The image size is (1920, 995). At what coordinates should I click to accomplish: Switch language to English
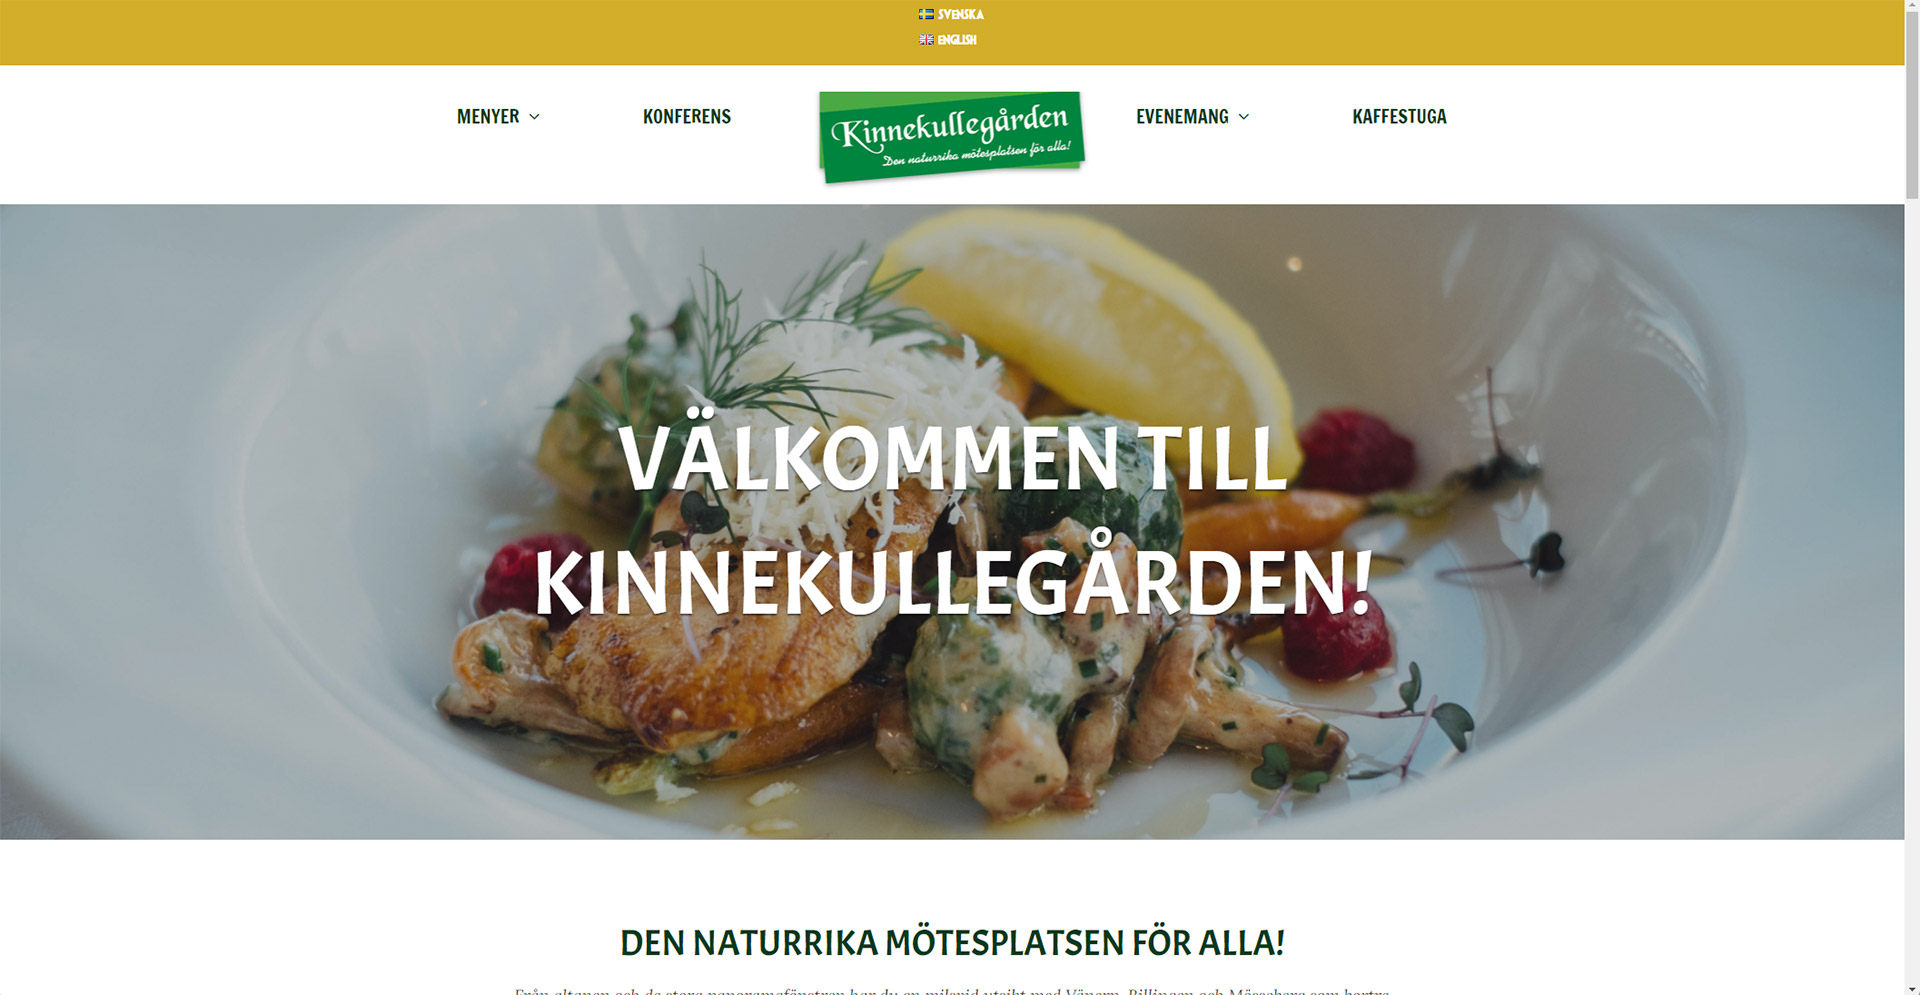[956, 40]
